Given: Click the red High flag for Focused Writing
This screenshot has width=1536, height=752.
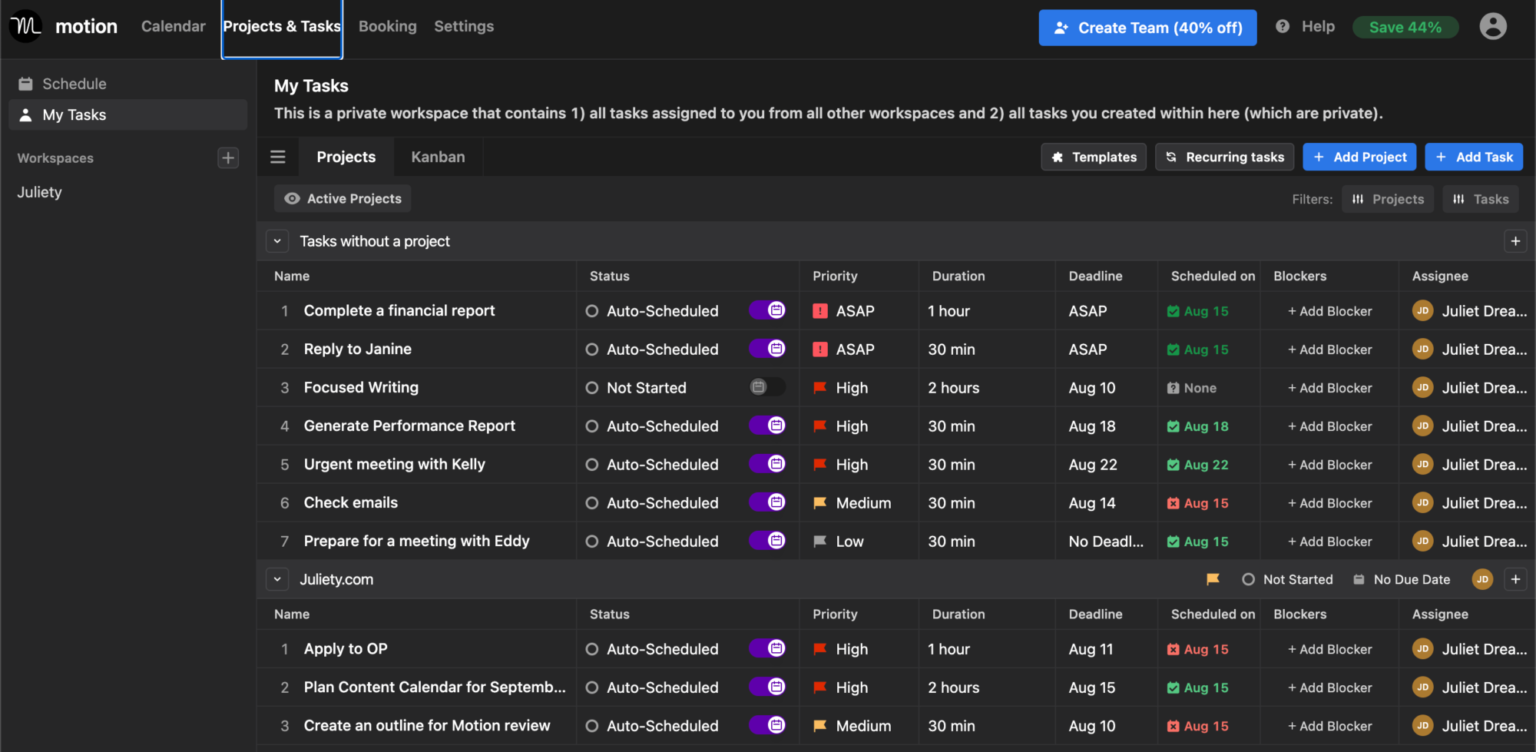Looking at the screenshot, I should (x=820, y=388).
